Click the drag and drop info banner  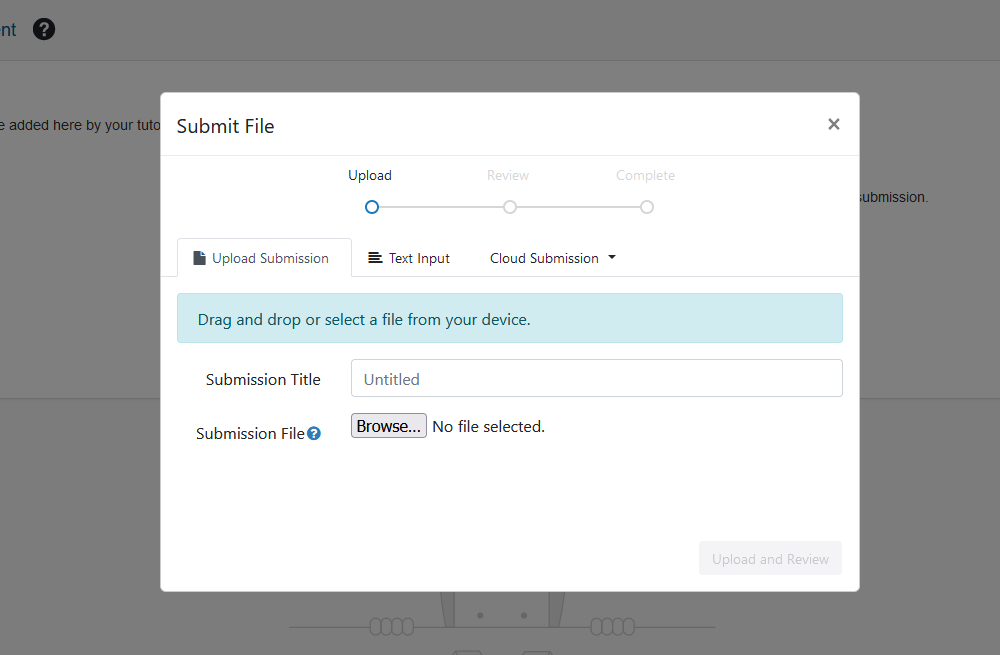click(509, 319)
